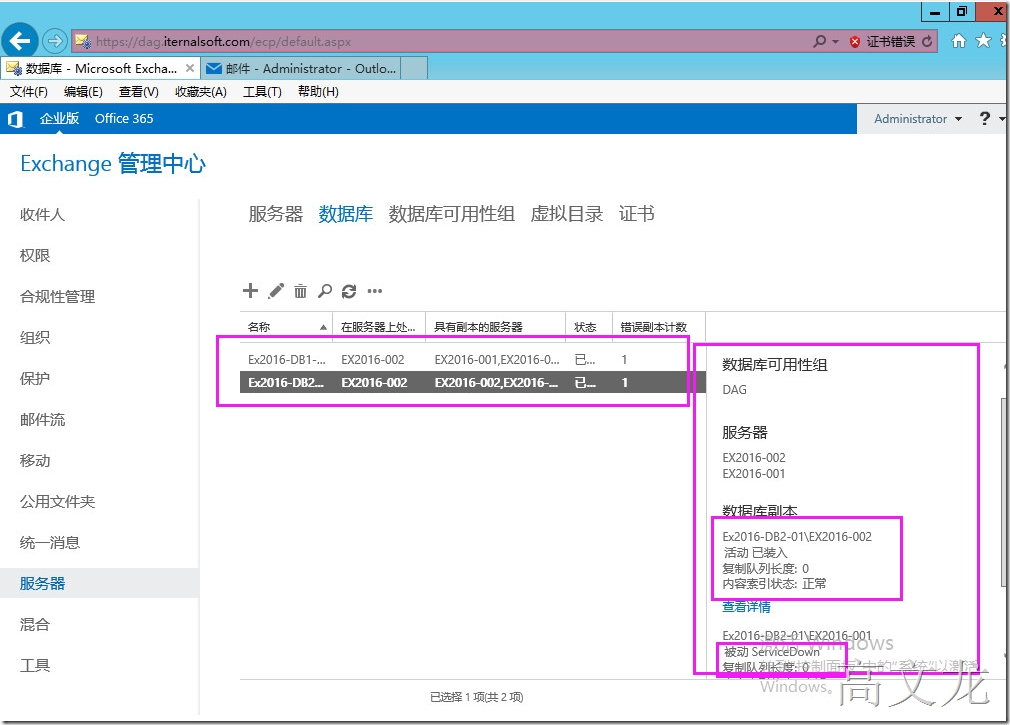1010x725 pixels.
Task: Click the browser Forward arrow button
Action: click(x=55, y=41)
